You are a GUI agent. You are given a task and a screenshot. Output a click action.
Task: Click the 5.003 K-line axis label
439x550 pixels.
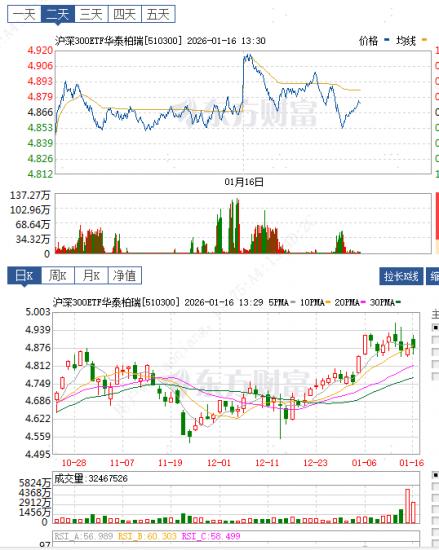click(38, 312)
